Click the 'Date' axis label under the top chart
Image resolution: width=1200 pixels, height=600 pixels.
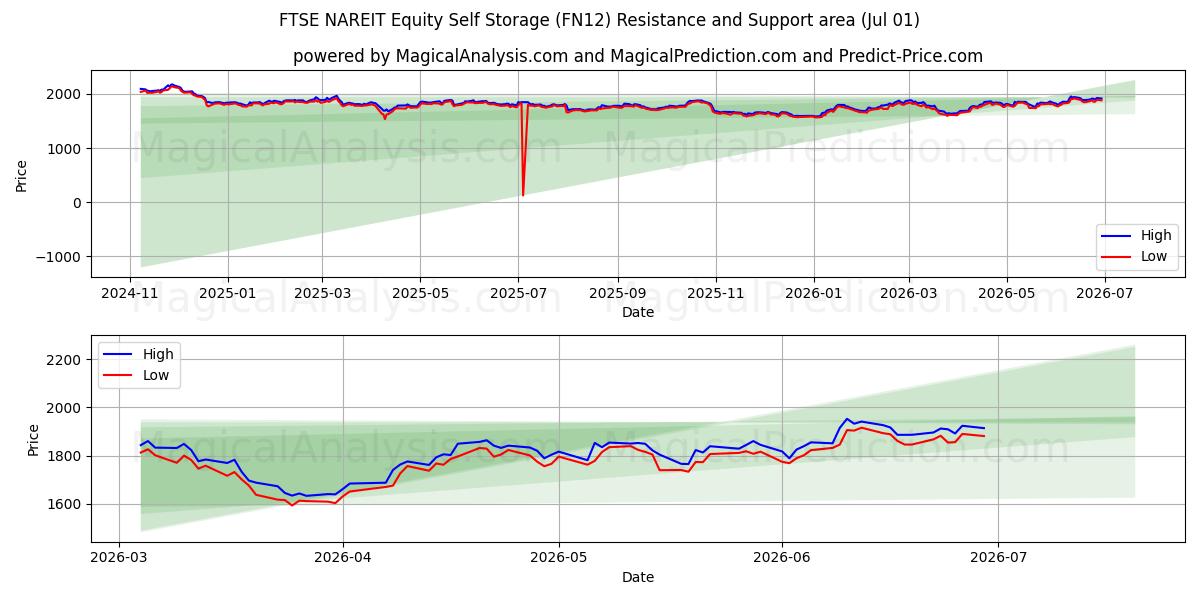pyautogui.click(x=638, y=312)
